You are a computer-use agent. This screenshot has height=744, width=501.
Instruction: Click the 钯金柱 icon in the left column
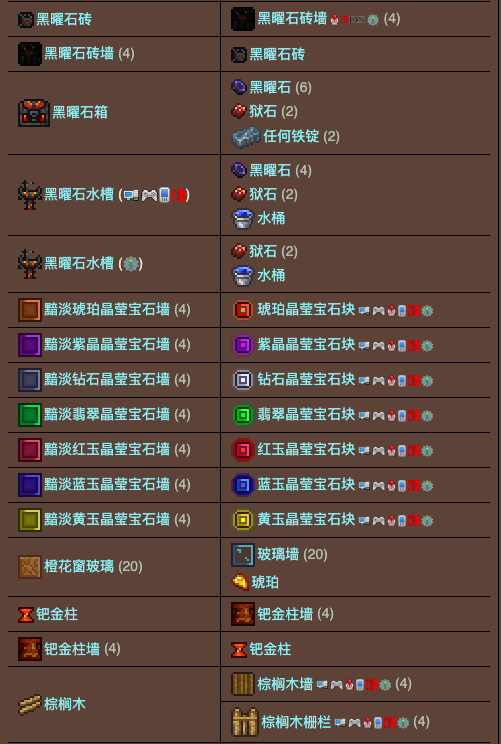click(x=26, y=615)
